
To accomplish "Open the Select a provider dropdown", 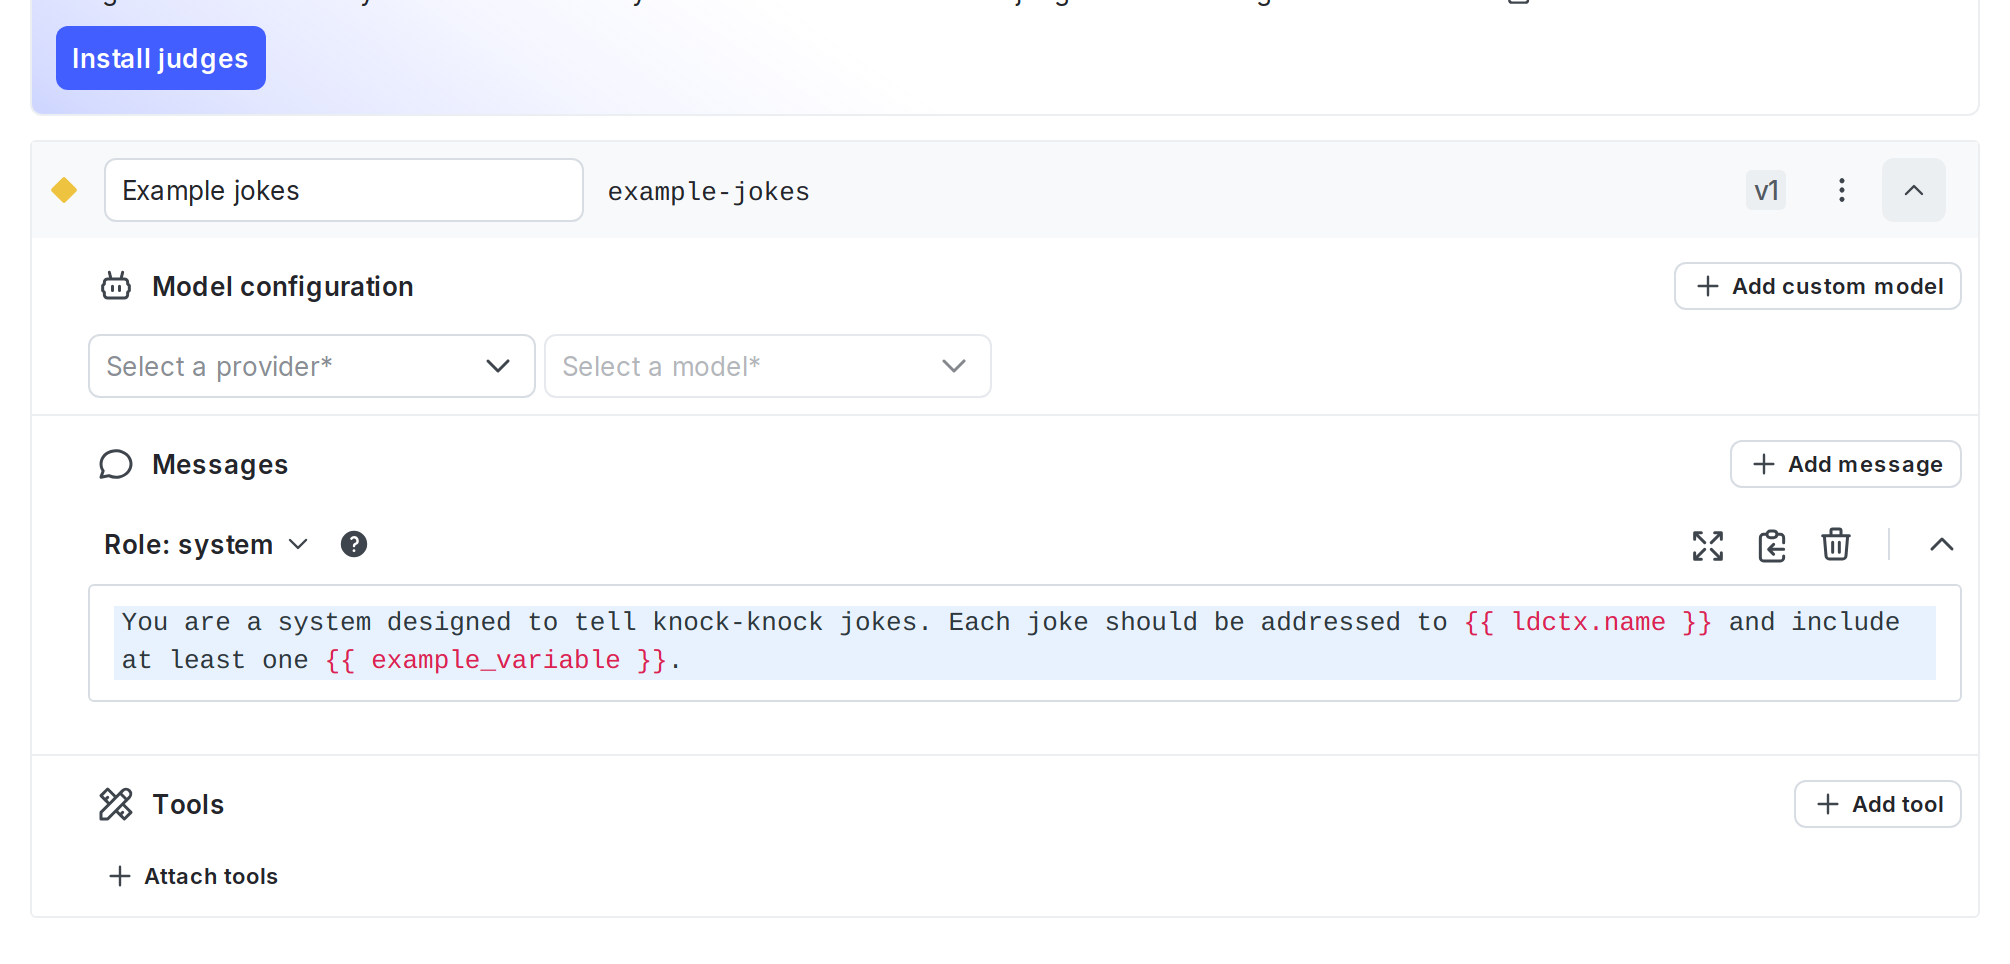I will (311, 366).
